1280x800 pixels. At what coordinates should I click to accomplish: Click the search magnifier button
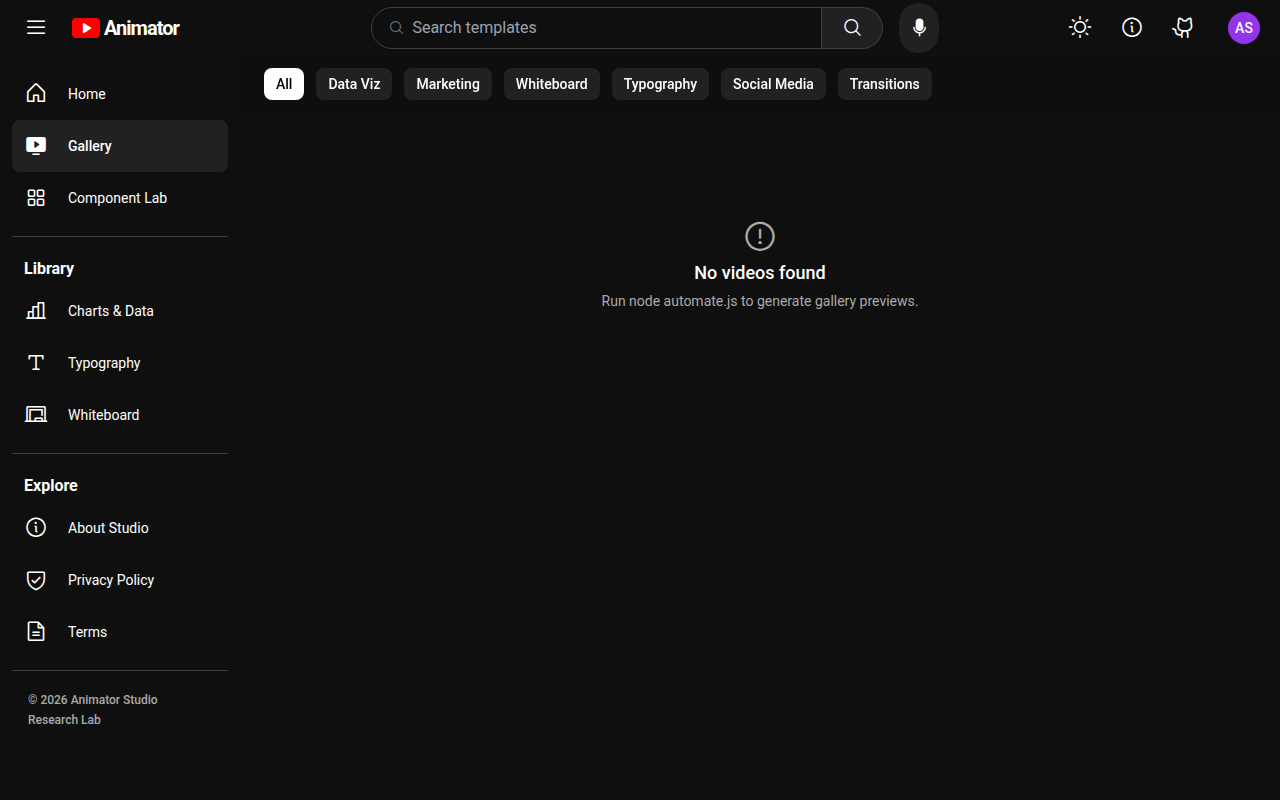(x=852, y=28)
